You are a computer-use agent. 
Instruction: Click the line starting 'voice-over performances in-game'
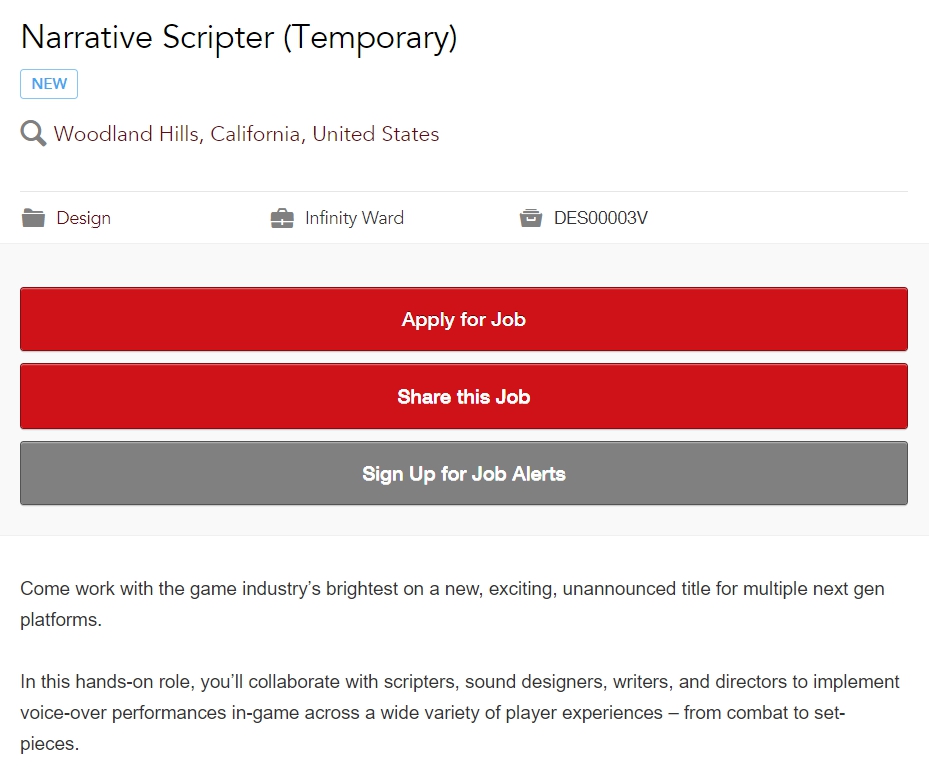click(433, 713)
